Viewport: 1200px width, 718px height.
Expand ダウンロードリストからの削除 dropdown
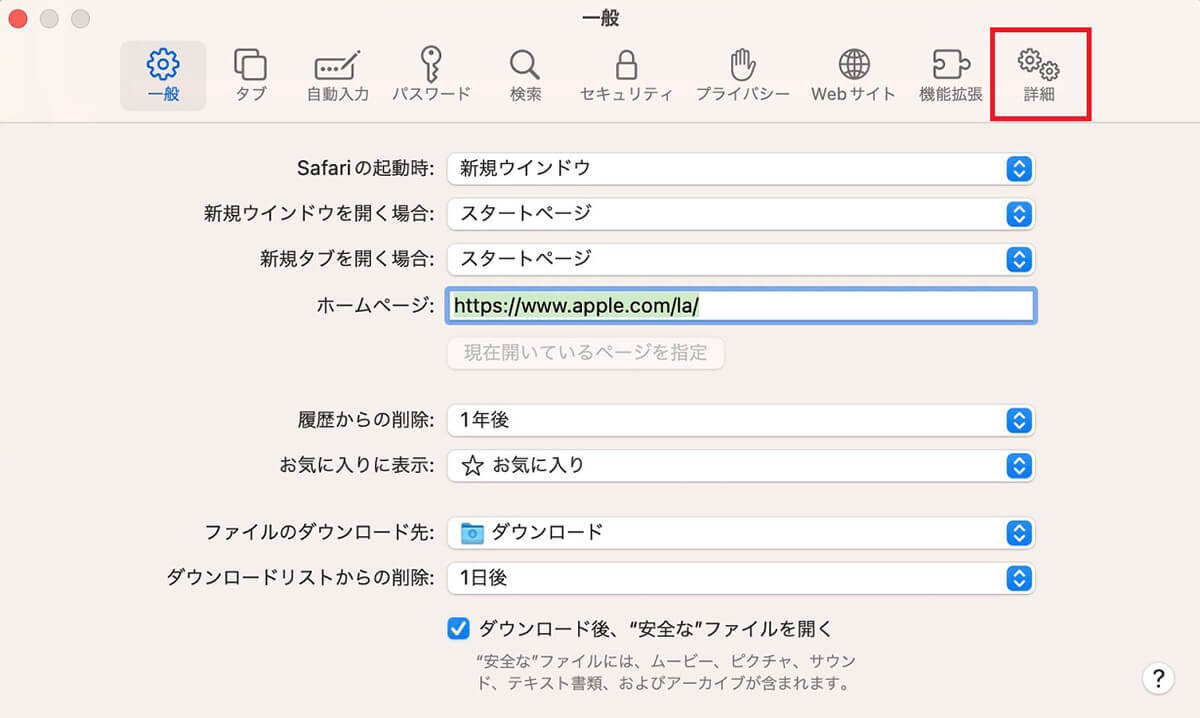(741, 577)
